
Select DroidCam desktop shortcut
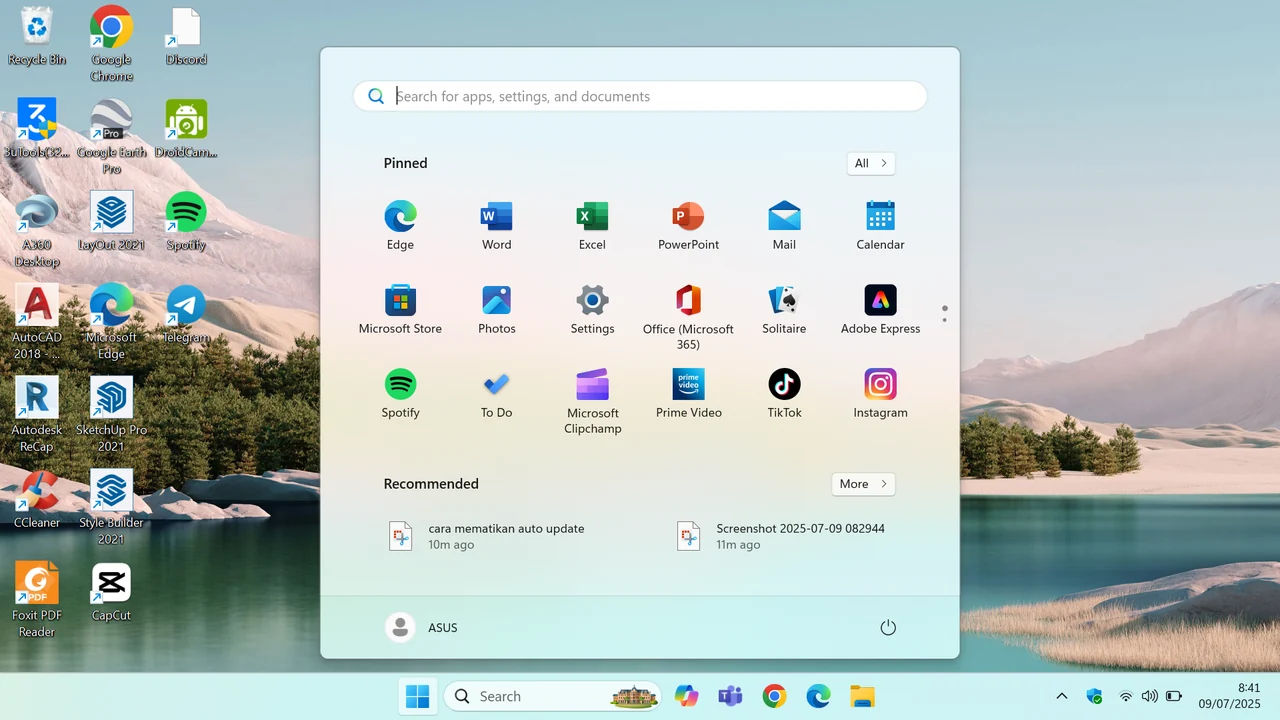coord(186,129)
